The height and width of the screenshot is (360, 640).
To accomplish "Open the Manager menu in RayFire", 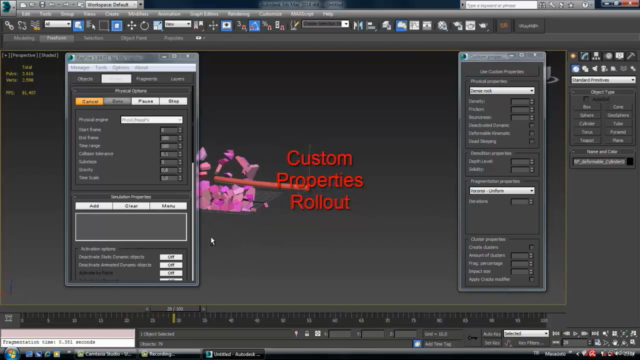I will [80, 68].
